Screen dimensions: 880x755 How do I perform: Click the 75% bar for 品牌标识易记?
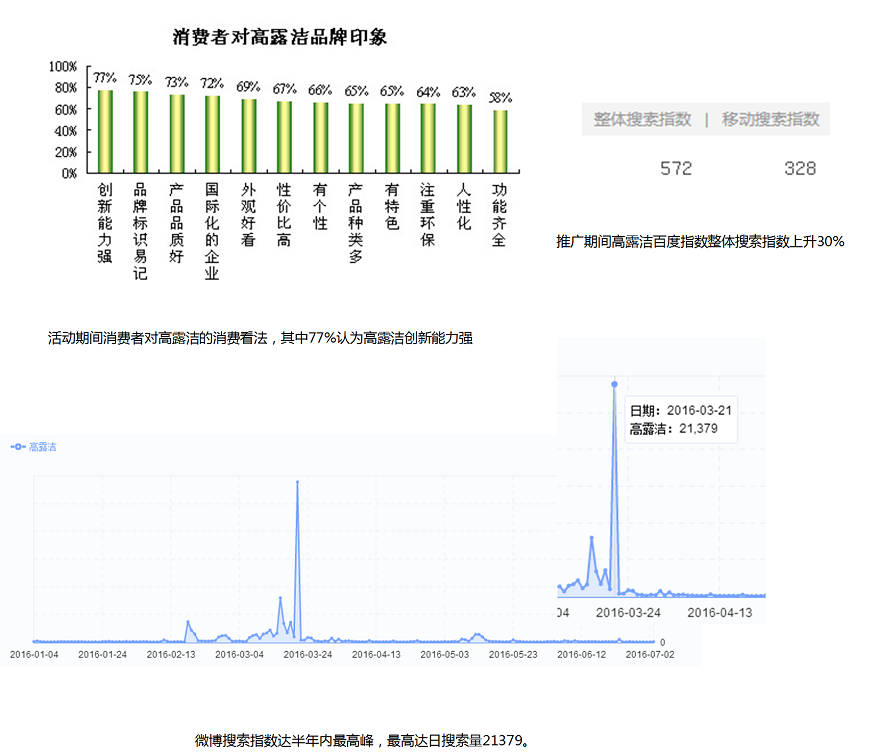tap(140, 132)
